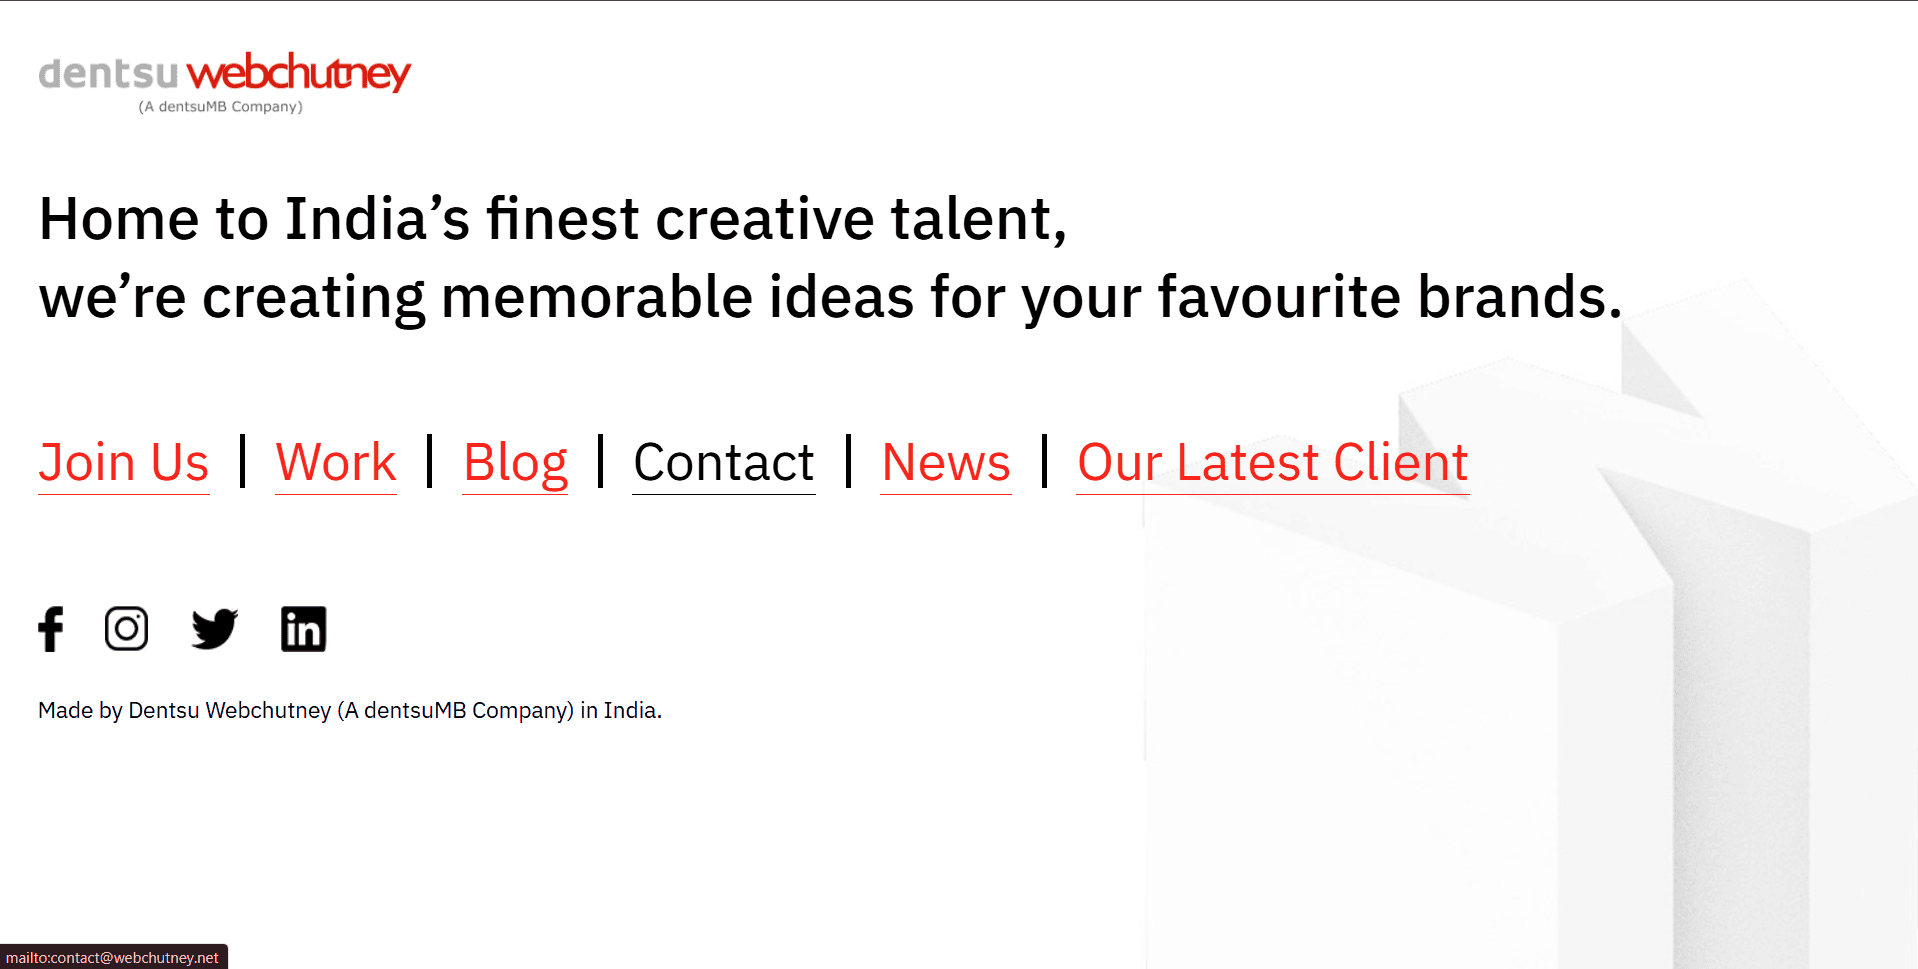Click the Twitter bird icon
This screenshot has height=969, width=1918.
pos(214,629)
